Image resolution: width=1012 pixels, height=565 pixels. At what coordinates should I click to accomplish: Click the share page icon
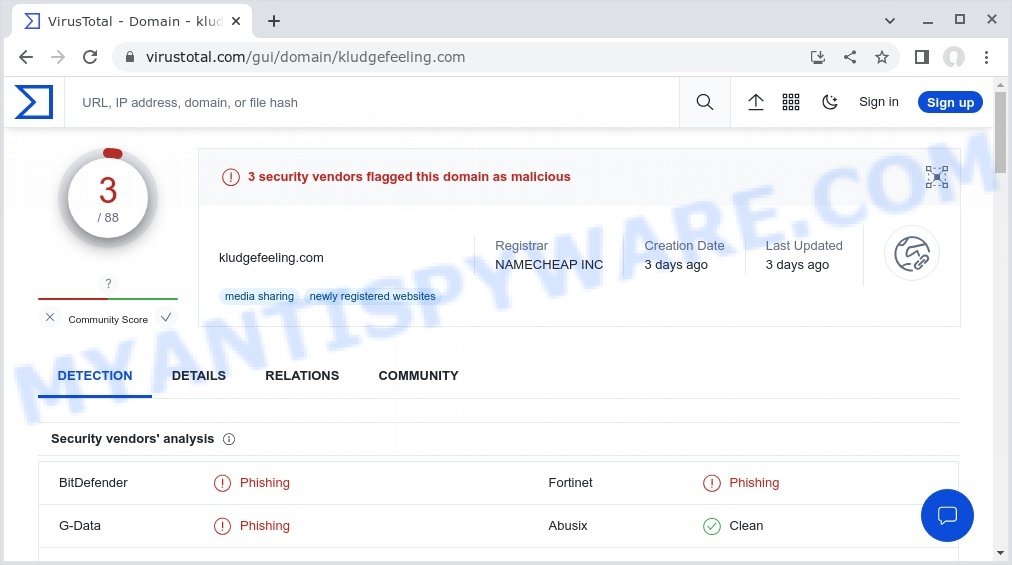[x=850, y=57]
